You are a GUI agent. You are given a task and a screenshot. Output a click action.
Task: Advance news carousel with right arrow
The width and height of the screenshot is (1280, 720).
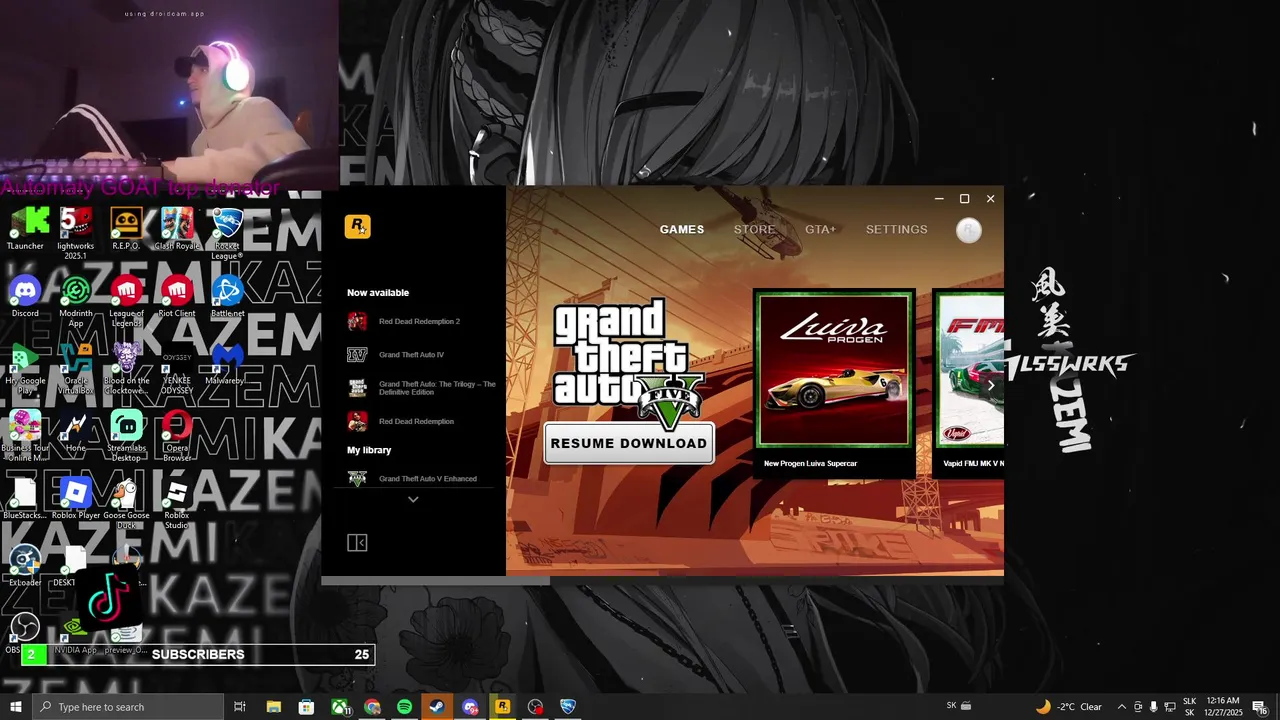point(991,385)
